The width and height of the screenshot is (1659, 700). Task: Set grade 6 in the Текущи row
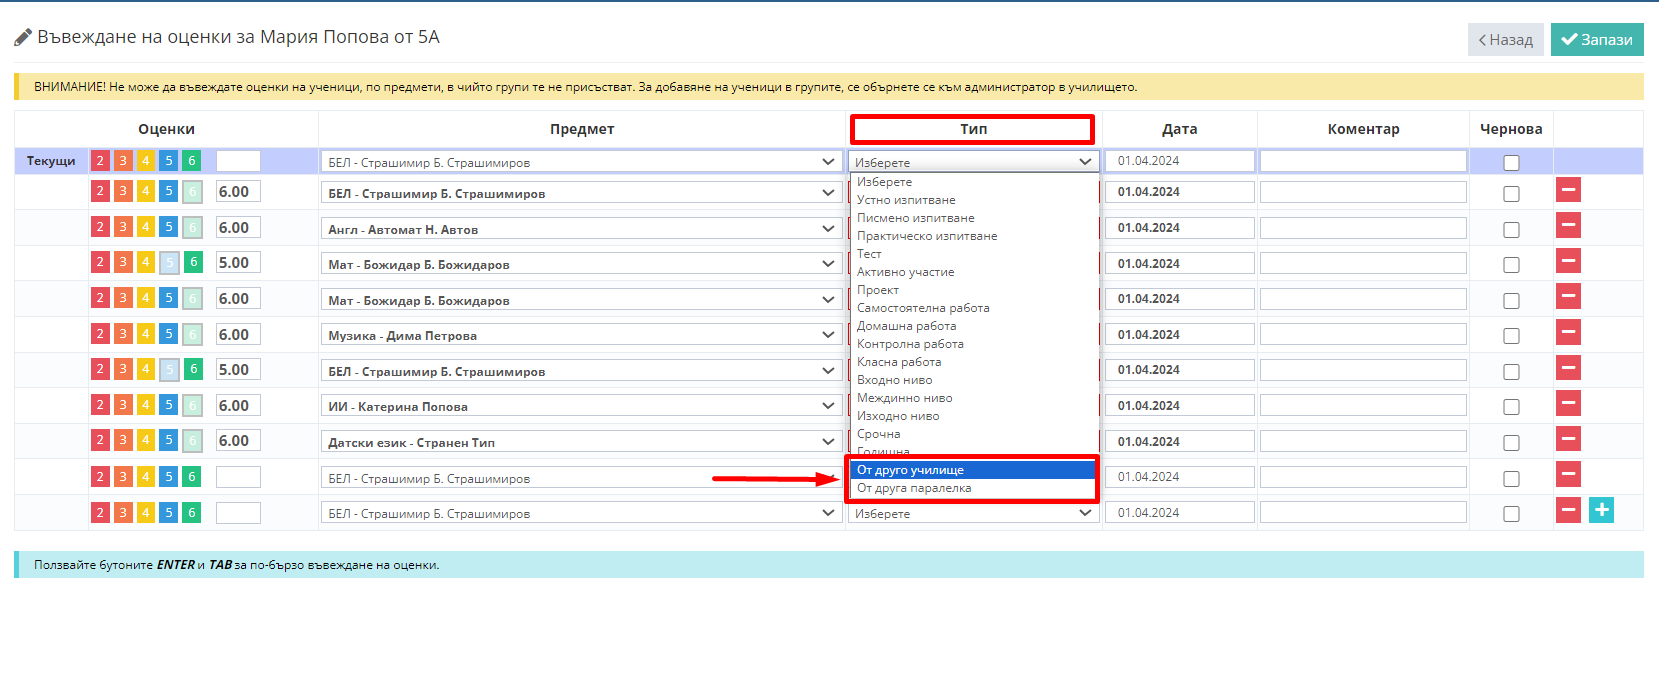[192, 161]
